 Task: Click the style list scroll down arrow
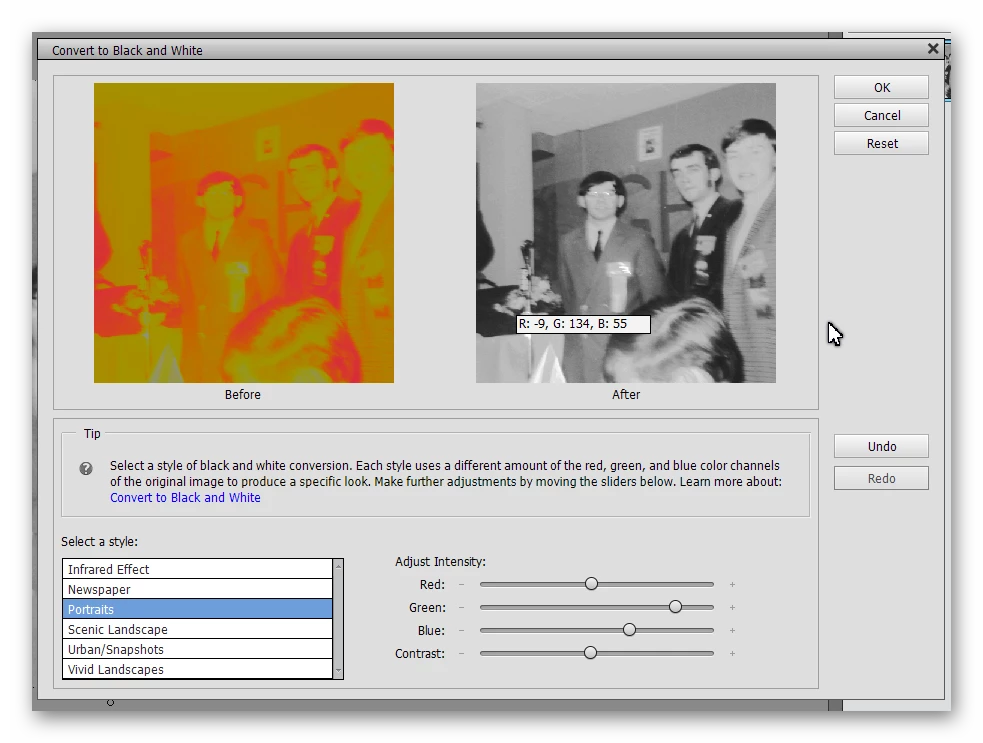(339, 671)
